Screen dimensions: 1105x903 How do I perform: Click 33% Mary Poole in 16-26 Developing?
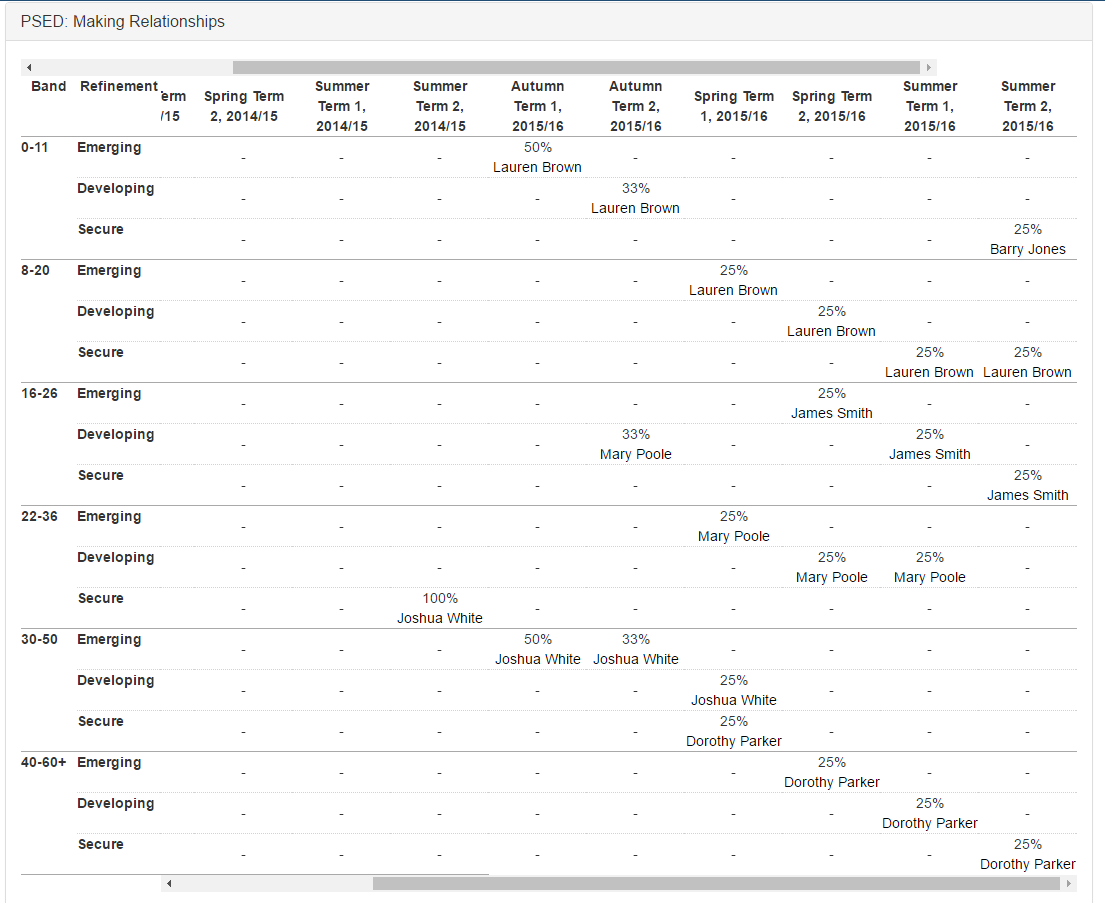pyautogui.click(x=636, y=444)
